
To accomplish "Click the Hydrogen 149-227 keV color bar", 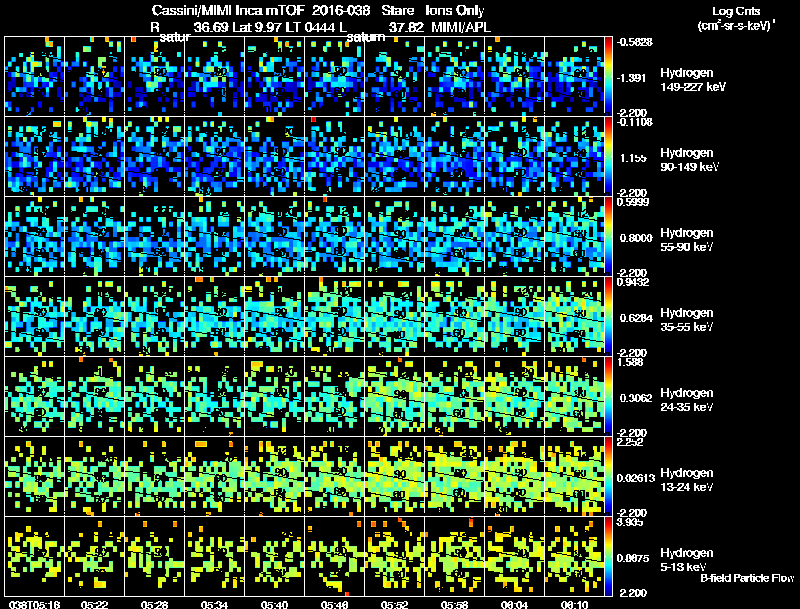I will click(608, 75).
